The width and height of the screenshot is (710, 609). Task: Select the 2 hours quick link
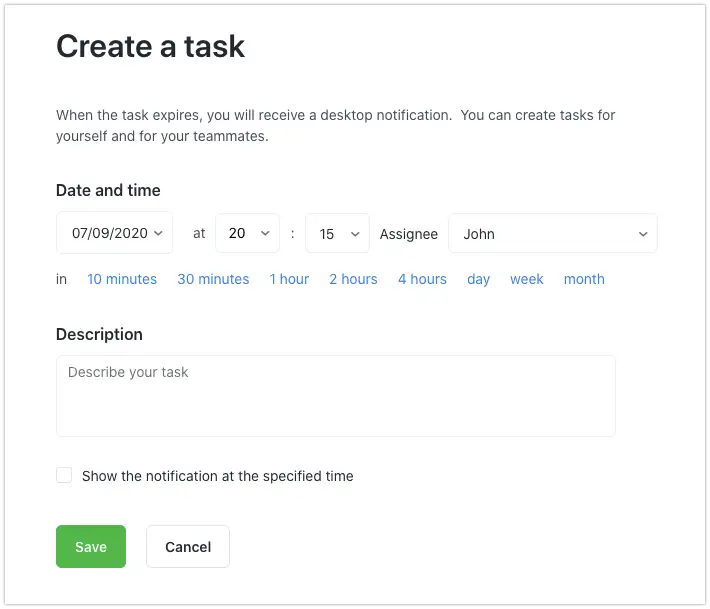point(353,279)
